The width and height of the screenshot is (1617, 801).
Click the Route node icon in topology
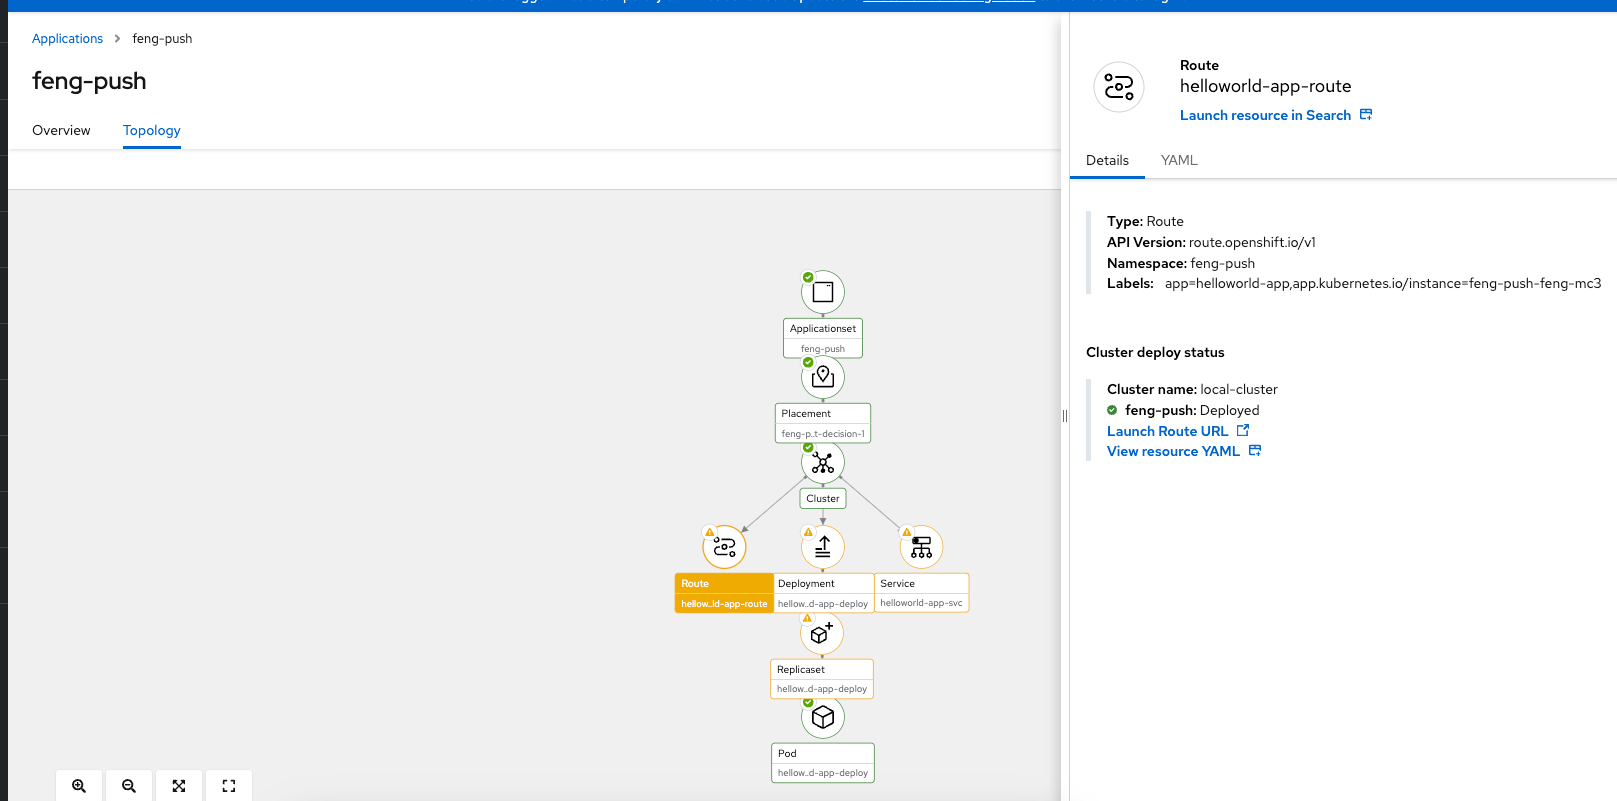click(x=725, y=547)
